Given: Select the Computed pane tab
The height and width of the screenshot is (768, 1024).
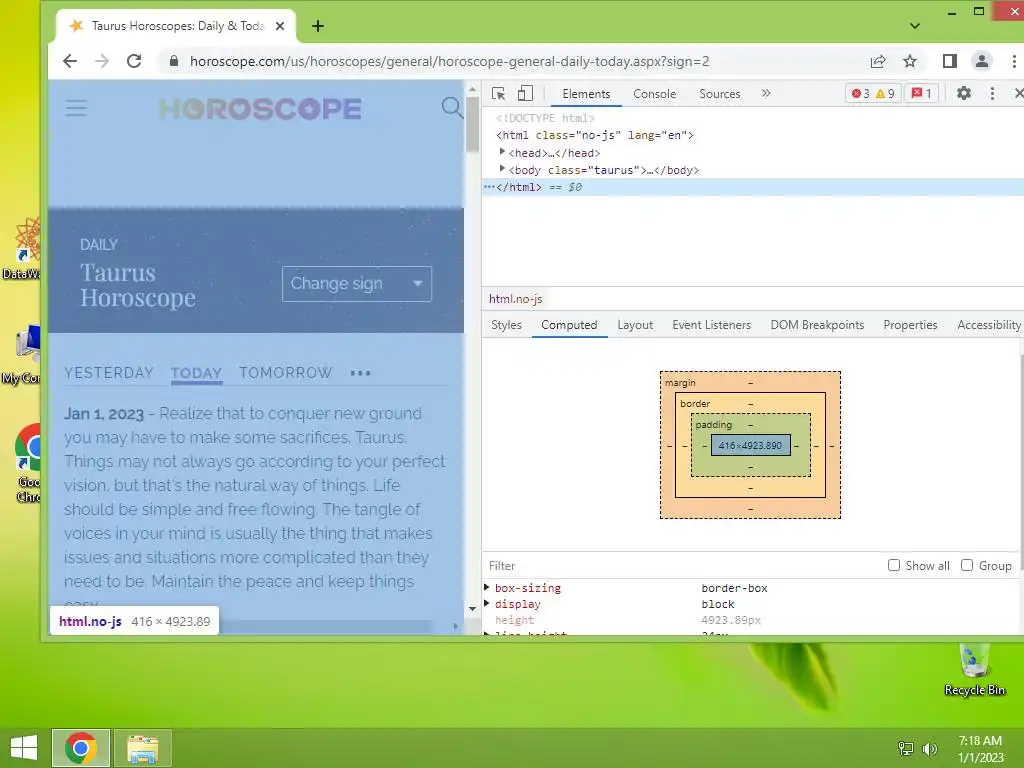Looking at the screenshot, I should (x=569, y=325).
